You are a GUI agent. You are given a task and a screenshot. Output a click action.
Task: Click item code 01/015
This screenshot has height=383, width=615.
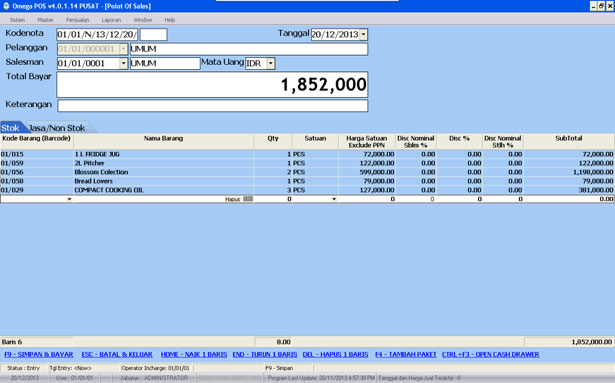pos(12,154)
